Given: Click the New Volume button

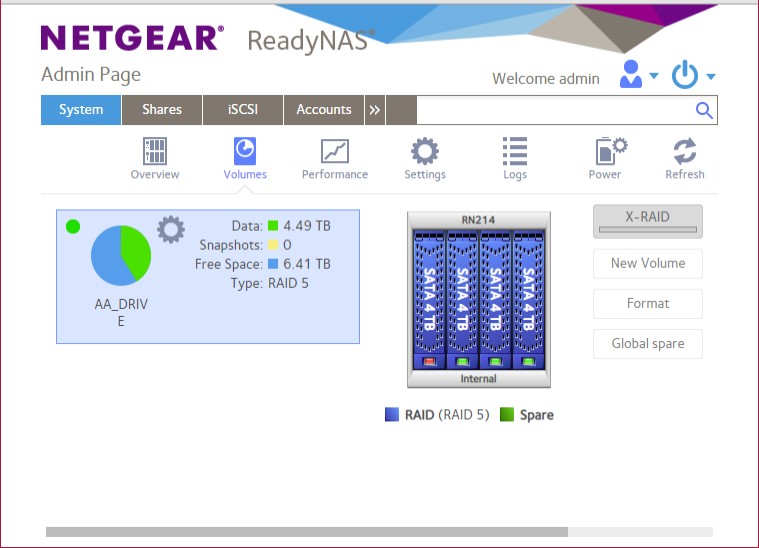Looking at the screenshot, I should tap(648, 263).
